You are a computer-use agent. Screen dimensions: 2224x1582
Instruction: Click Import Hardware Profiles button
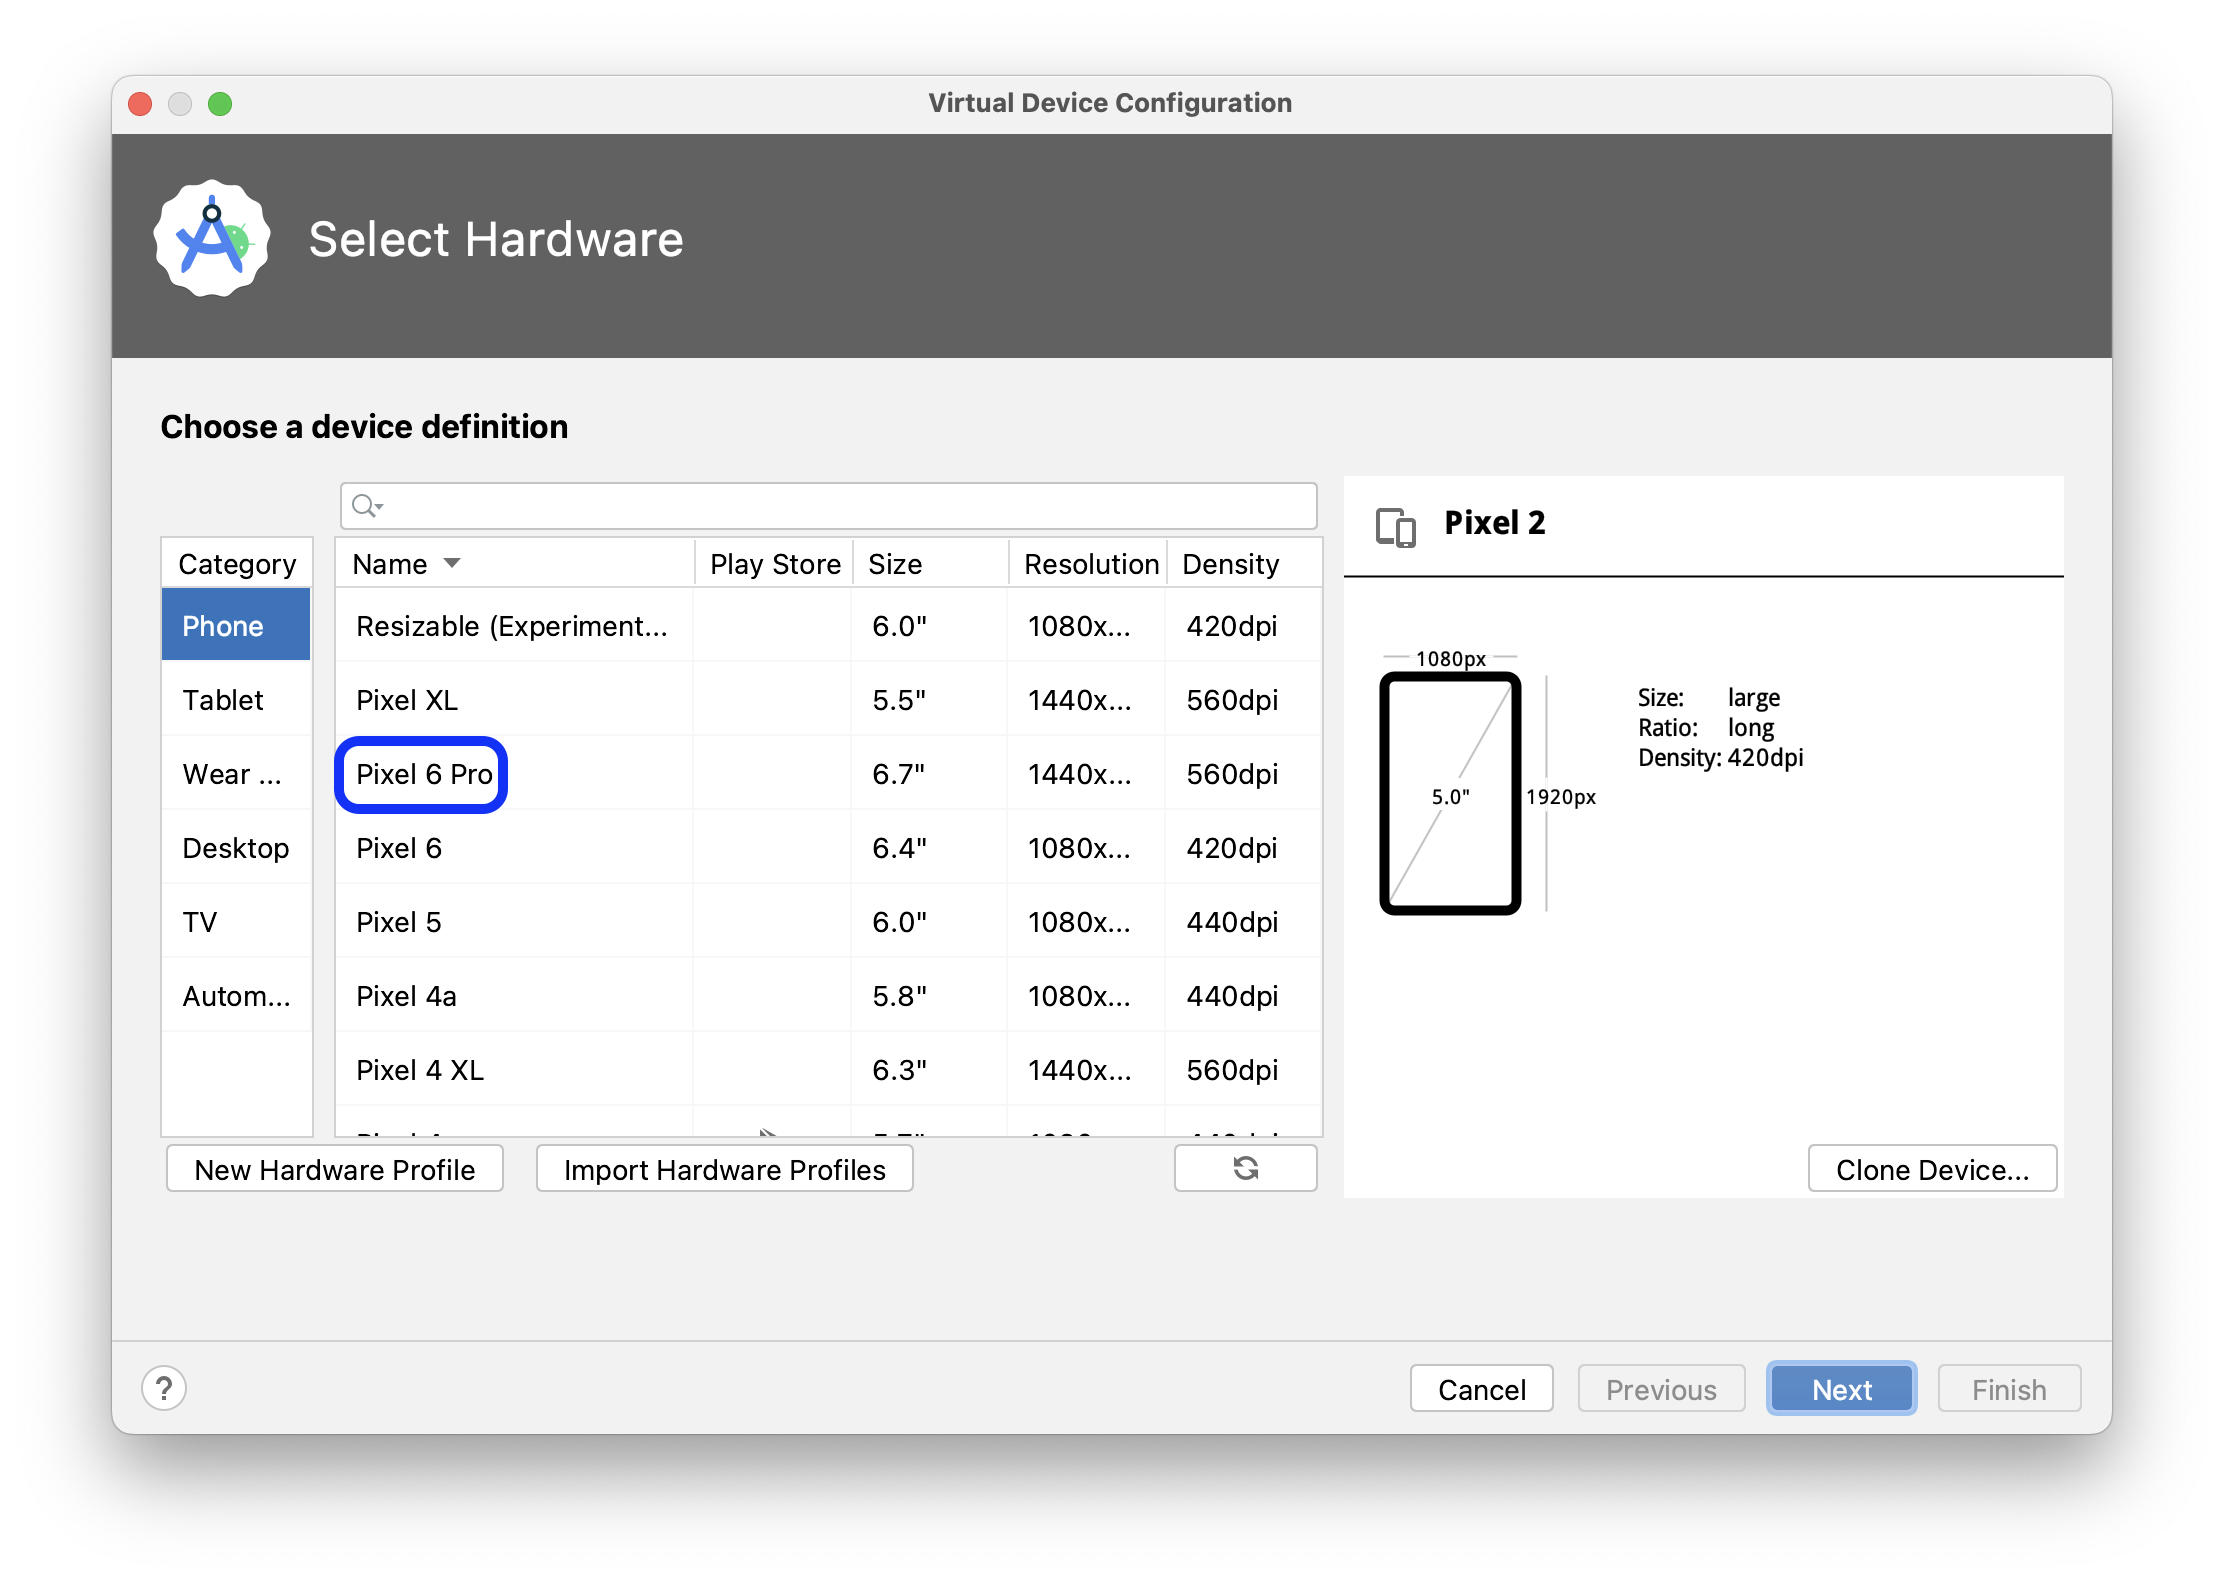pyautogui.click(x=725, y=1168)
